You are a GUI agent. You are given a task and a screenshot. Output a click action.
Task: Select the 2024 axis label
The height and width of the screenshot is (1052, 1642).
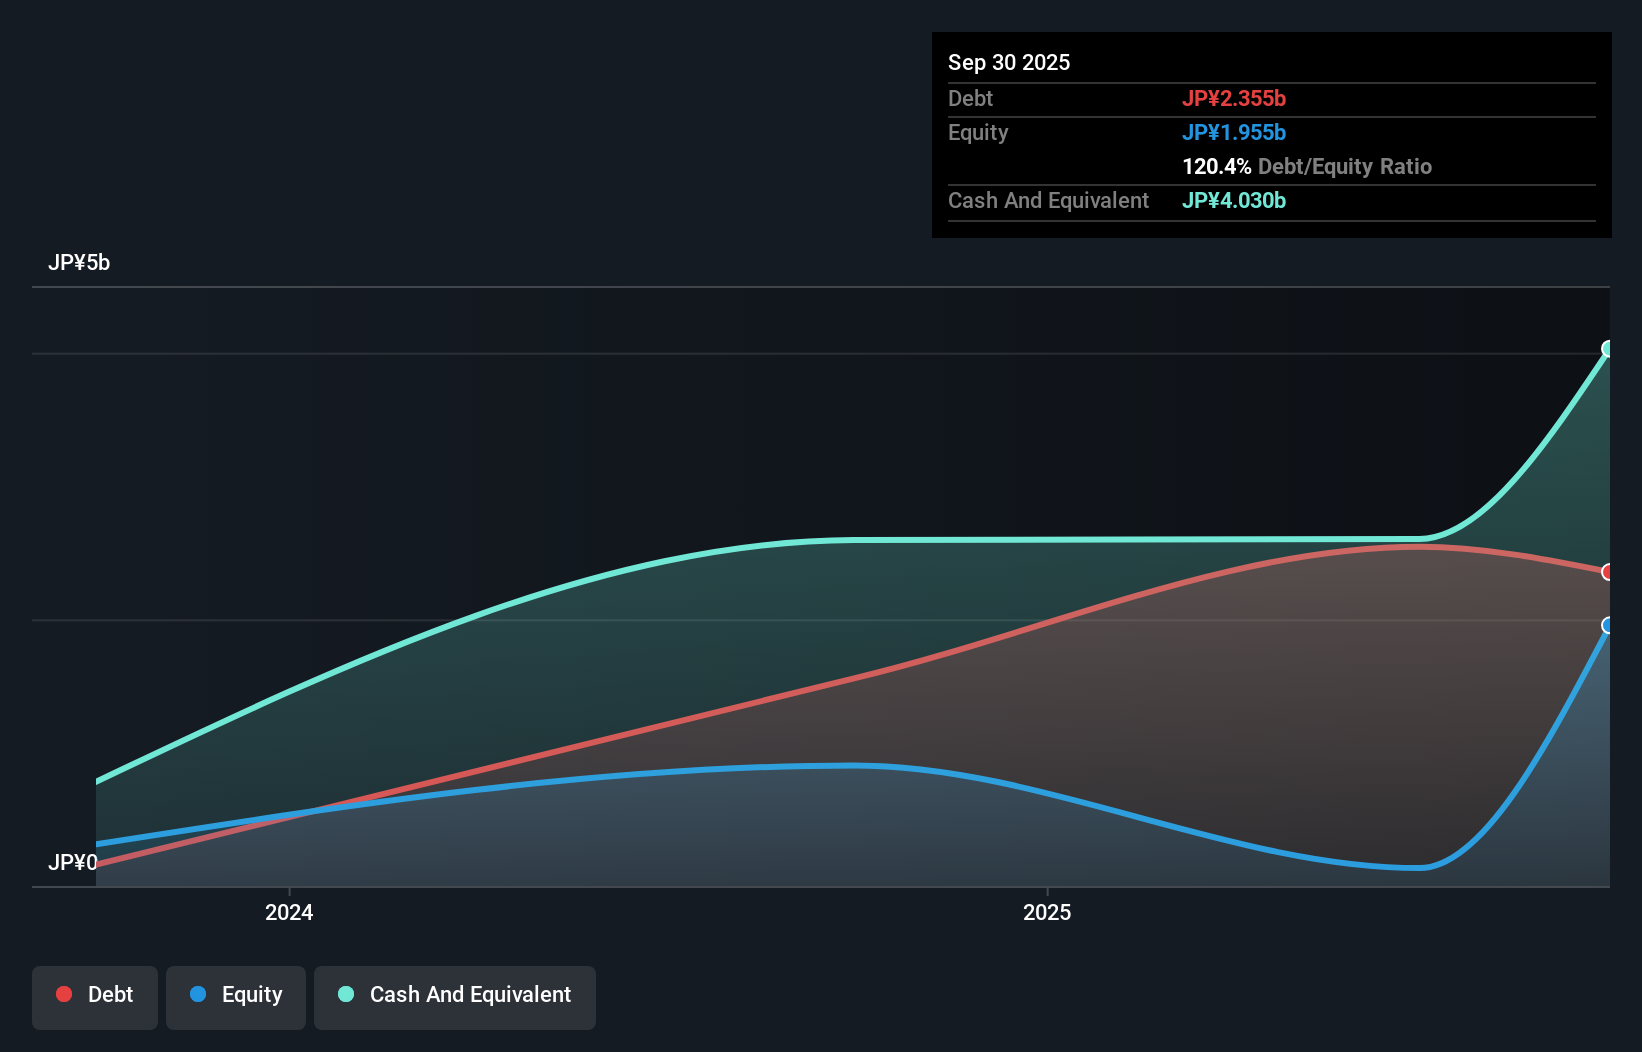coord(289,911)
